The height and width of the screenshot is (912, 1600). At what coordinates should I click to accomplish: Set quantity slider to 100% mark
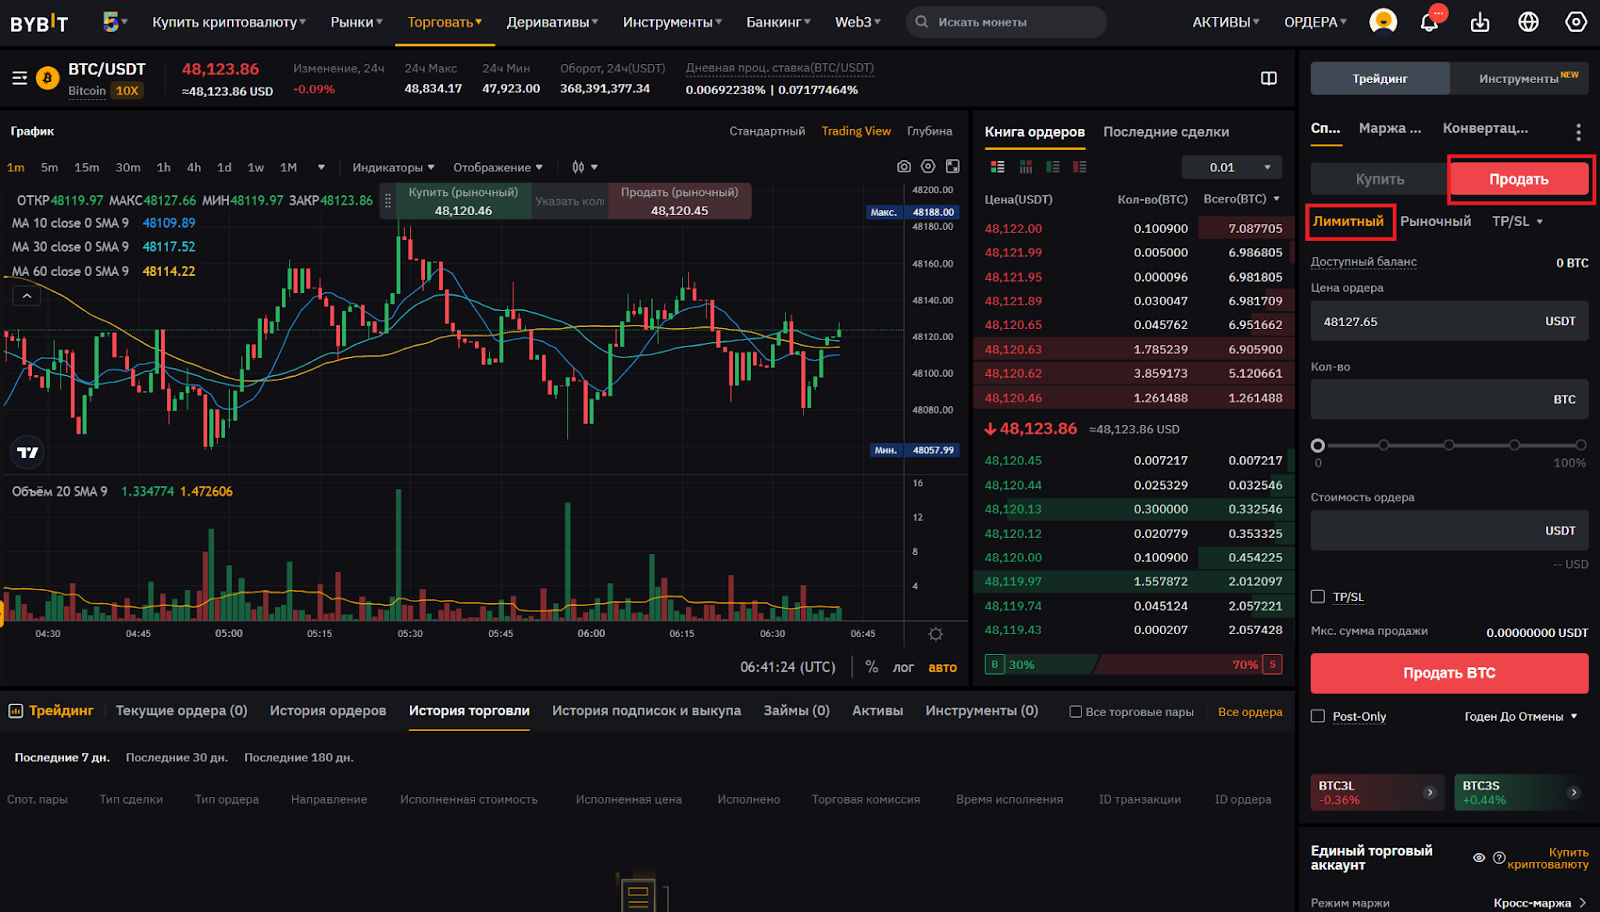1580,445
